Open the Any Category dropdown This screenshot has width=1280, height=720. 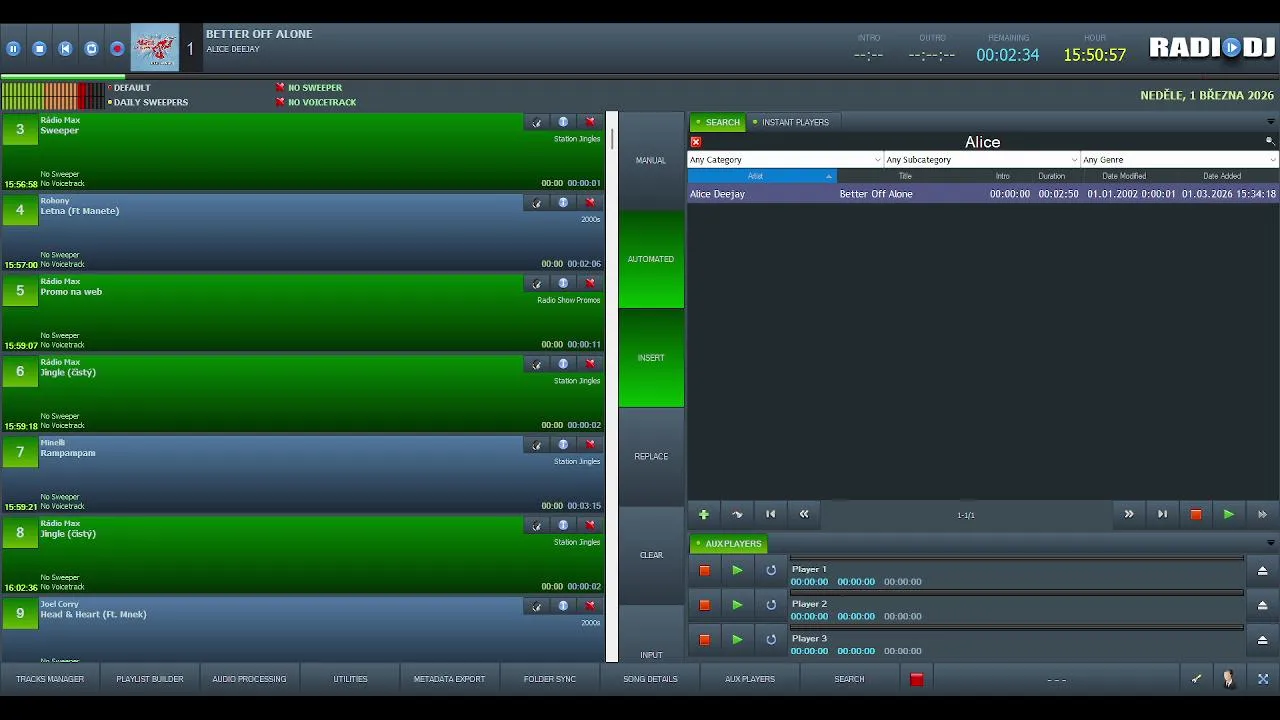pyautogui.click(x=785, y=160)
